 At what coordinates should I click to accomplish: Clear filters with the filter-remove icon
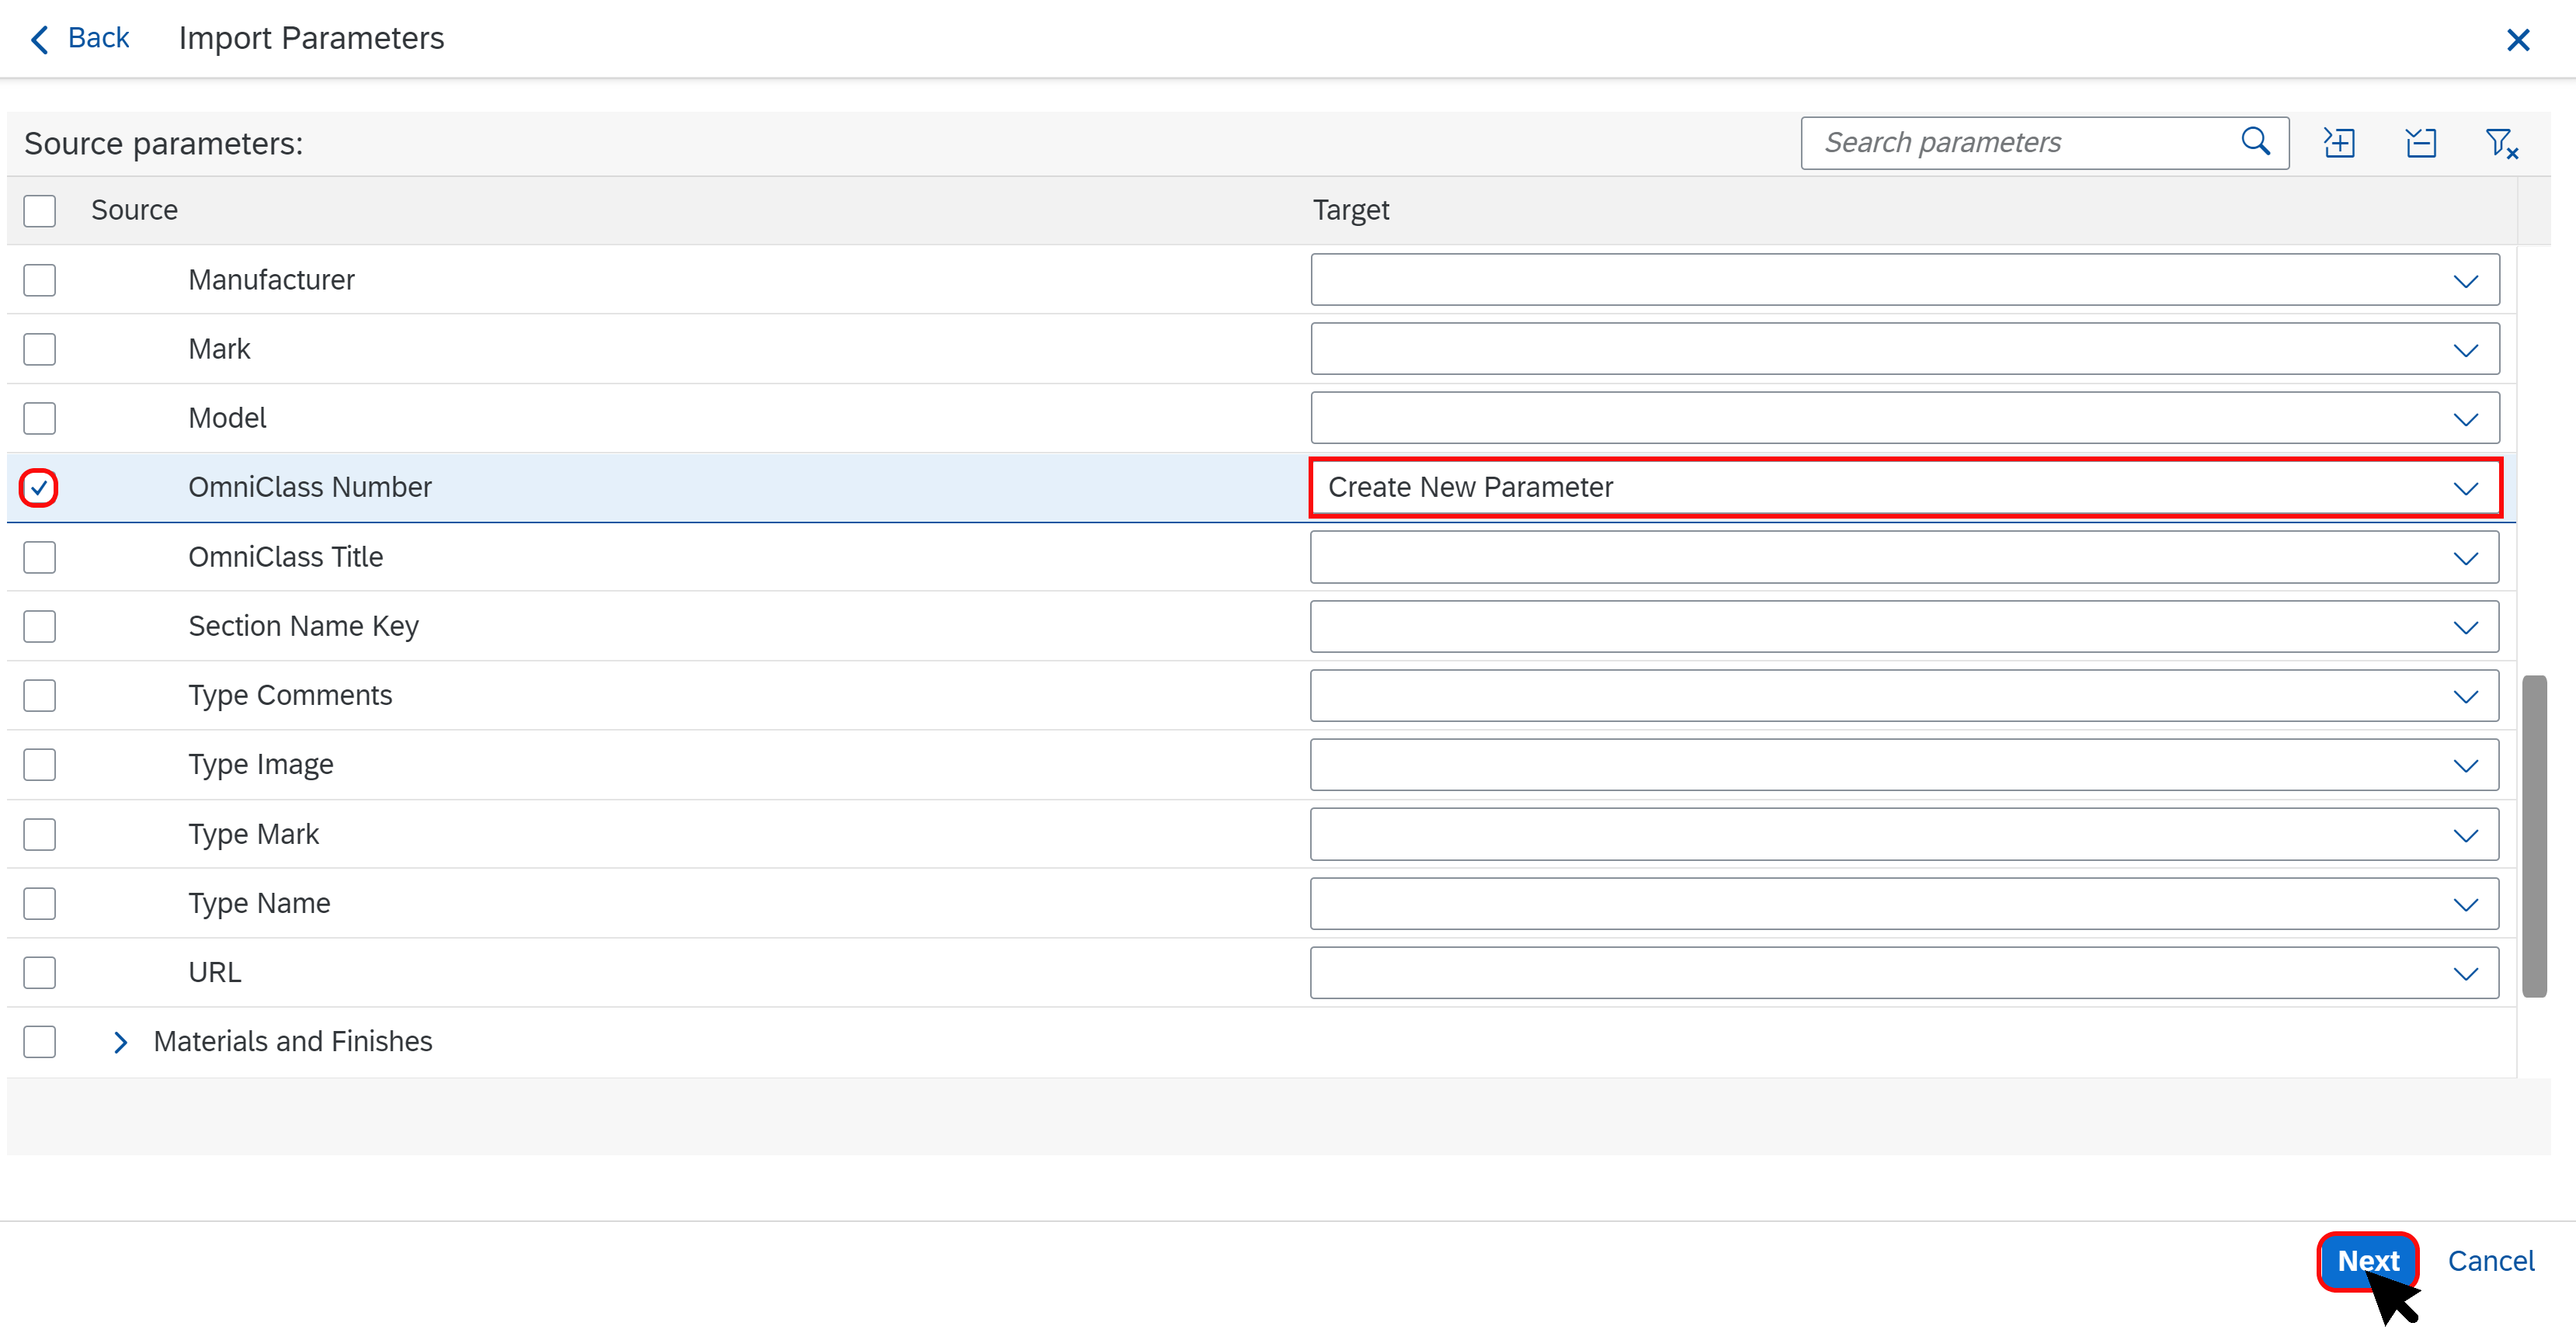[x=2501, y=143]
